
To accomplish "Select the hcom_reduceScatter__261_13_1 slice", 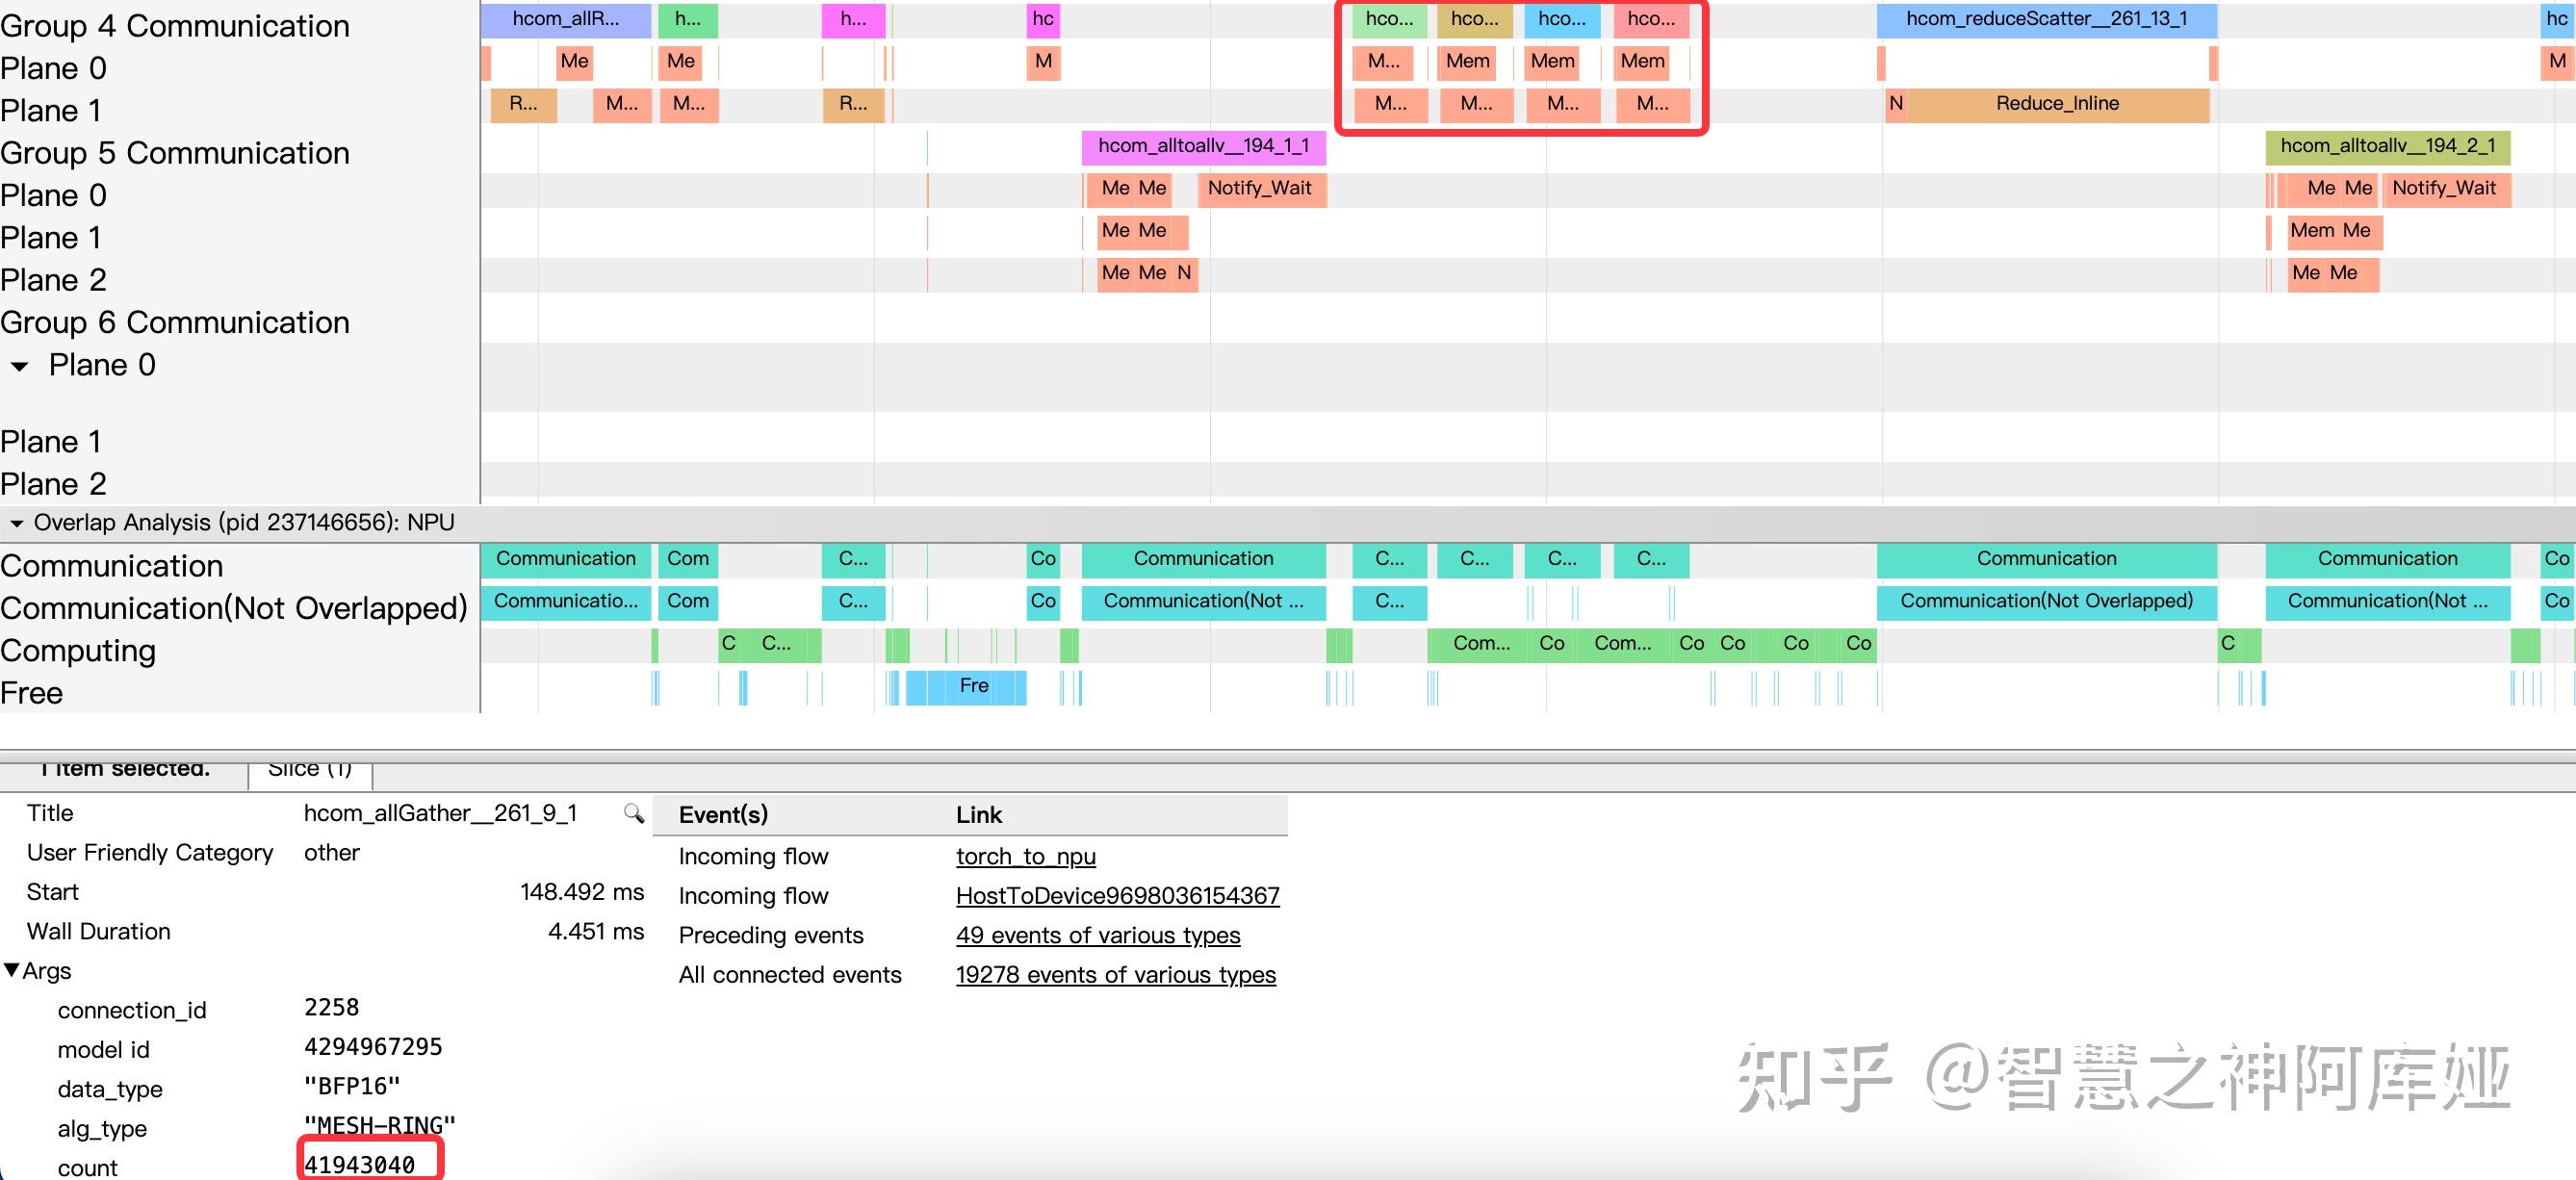I will click(x=2046, y=19).
